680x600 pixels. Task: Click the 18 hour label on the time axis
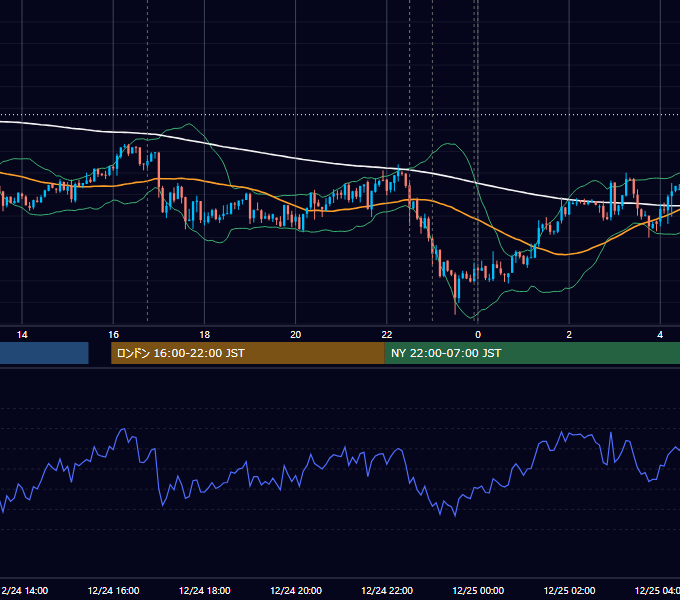point(205,335)
